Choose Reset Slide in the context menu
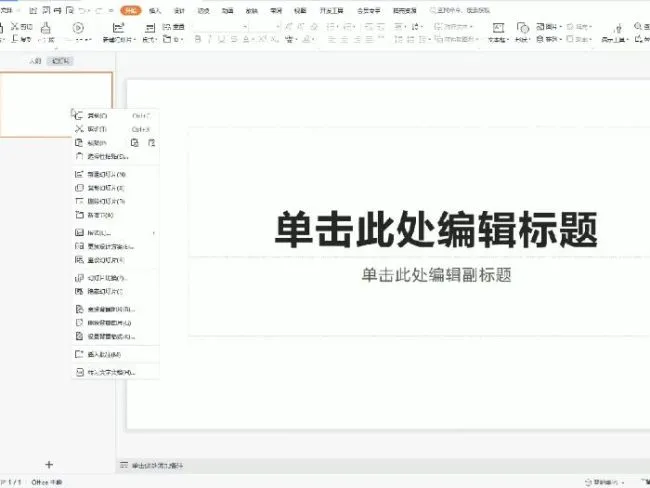Viewport: 650px width, 488px height. tap(115, 260)
